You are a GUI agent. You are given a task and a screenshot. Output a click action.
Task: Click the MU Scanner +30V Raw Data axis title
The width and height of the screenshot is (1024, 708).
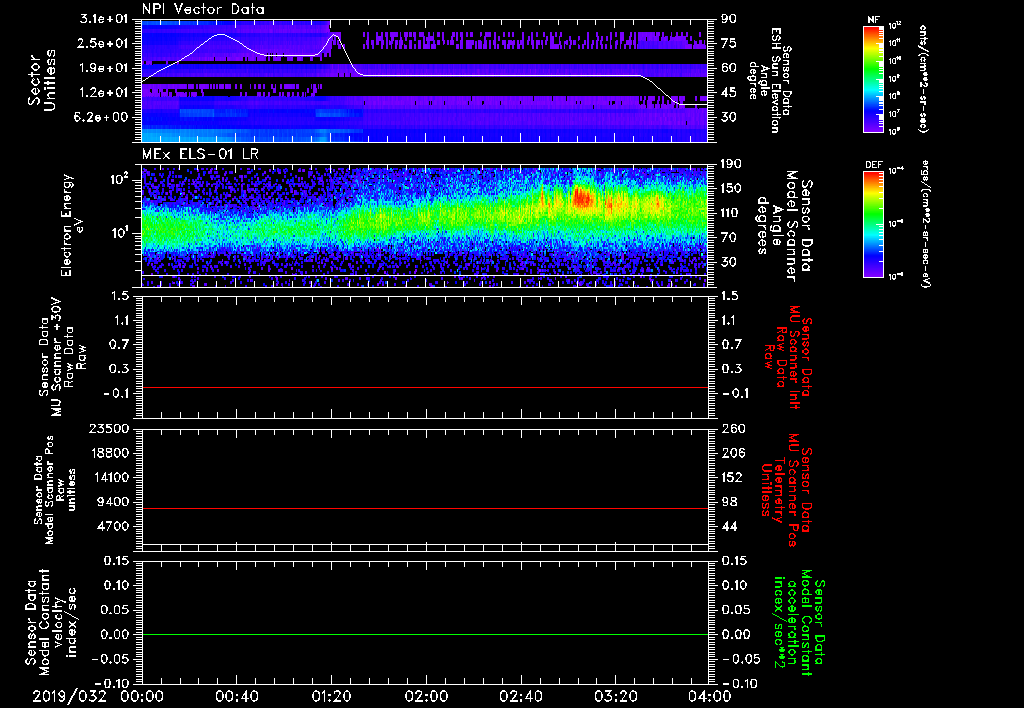pyautogui.click(x=63, y=357)
